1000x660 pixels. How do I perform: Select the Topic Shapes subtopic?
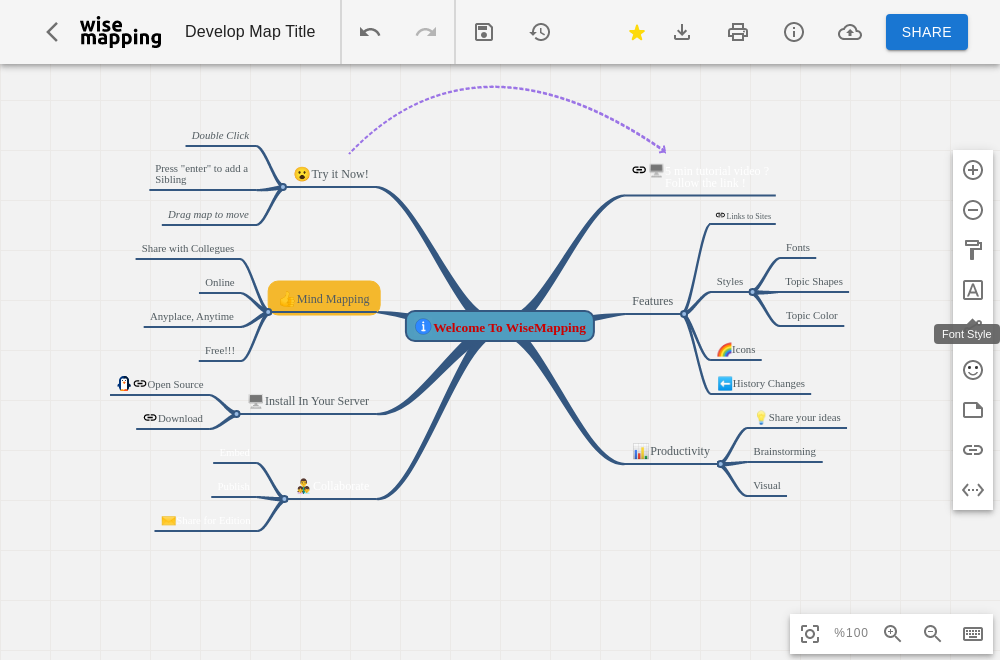814,281
